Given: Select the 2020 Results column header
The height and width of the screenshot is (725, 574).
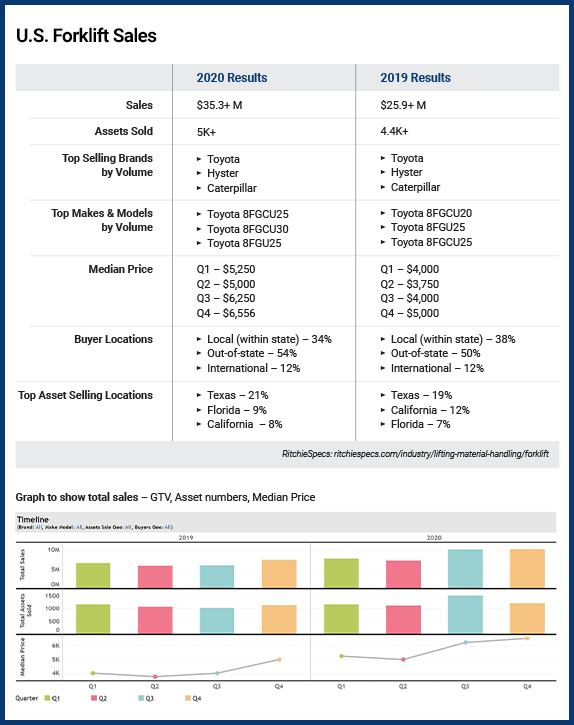Looking at the screenshot, I should (x=232, y=78).
